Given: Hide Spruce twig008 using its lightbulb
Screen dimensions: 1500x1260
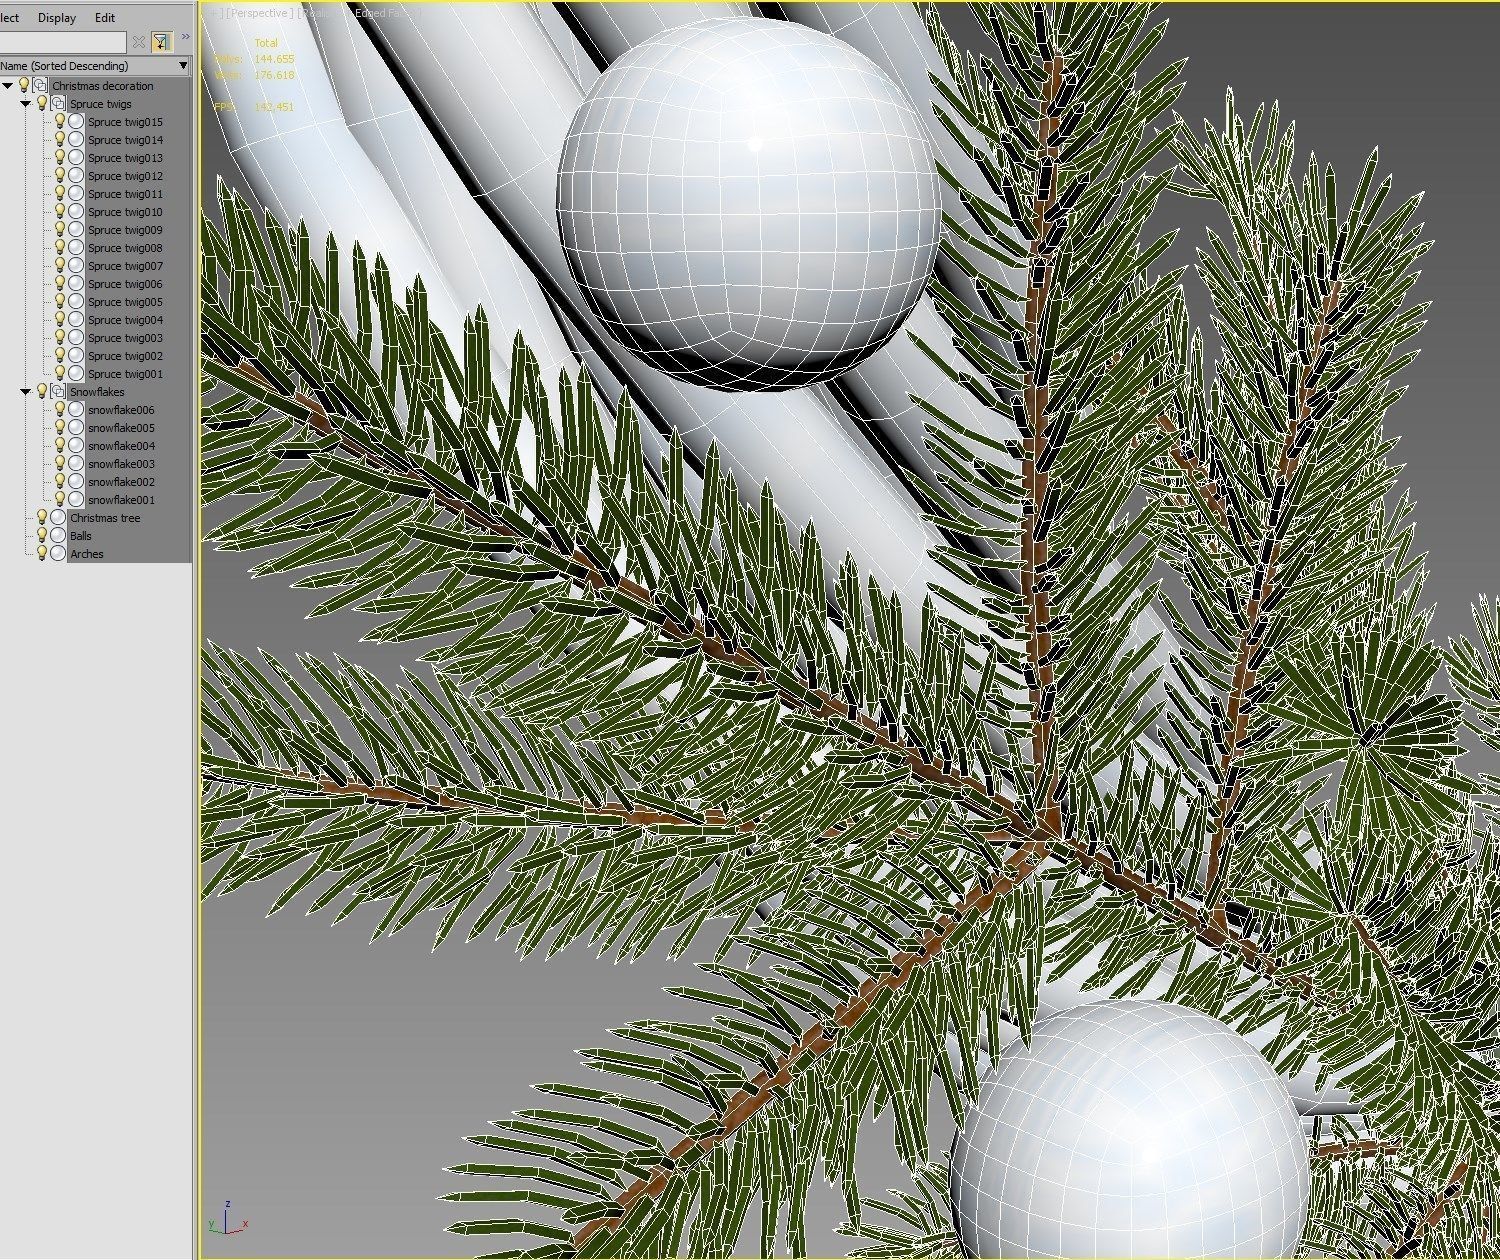Looking at the screenshot, I should click(x=60, y=248).
